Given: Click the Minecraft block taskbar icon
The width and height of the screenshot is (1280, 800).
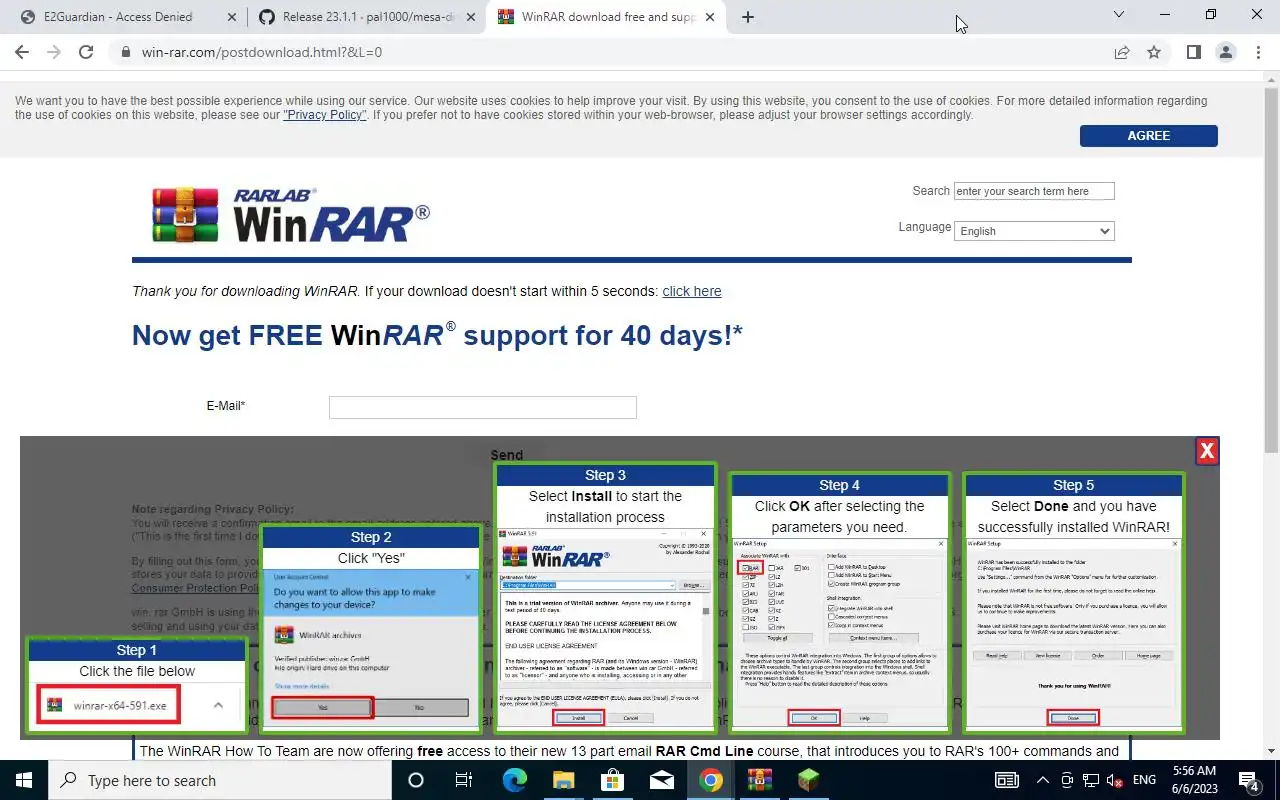Looking at the screenshot, I should 808,780.
